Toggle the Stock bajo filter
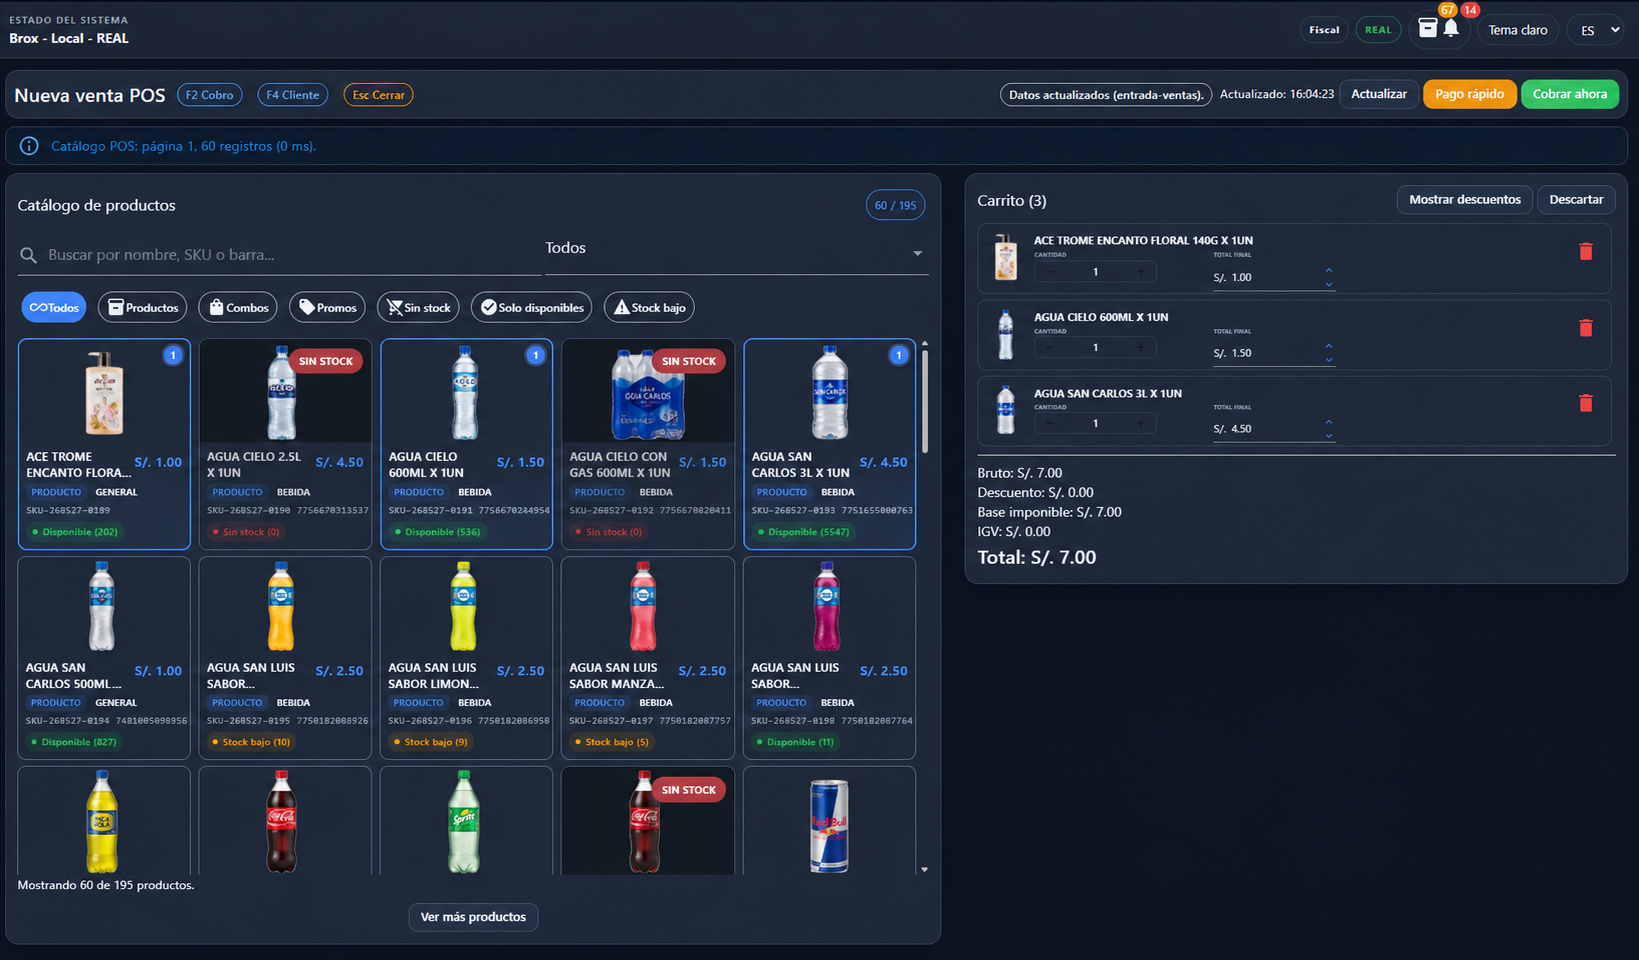1639x960 pixels. coord(649,307)
